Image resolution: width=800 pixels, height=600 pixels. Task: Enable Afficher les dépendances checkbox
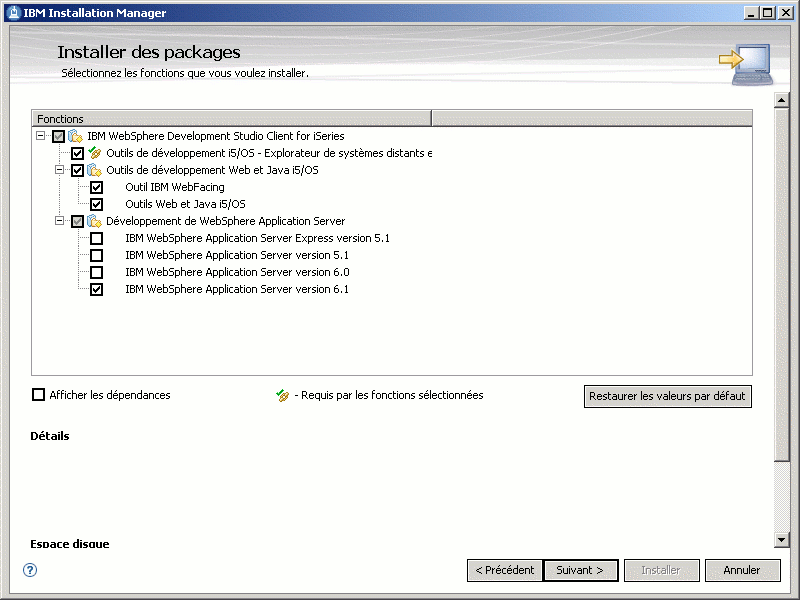point(38,395)
